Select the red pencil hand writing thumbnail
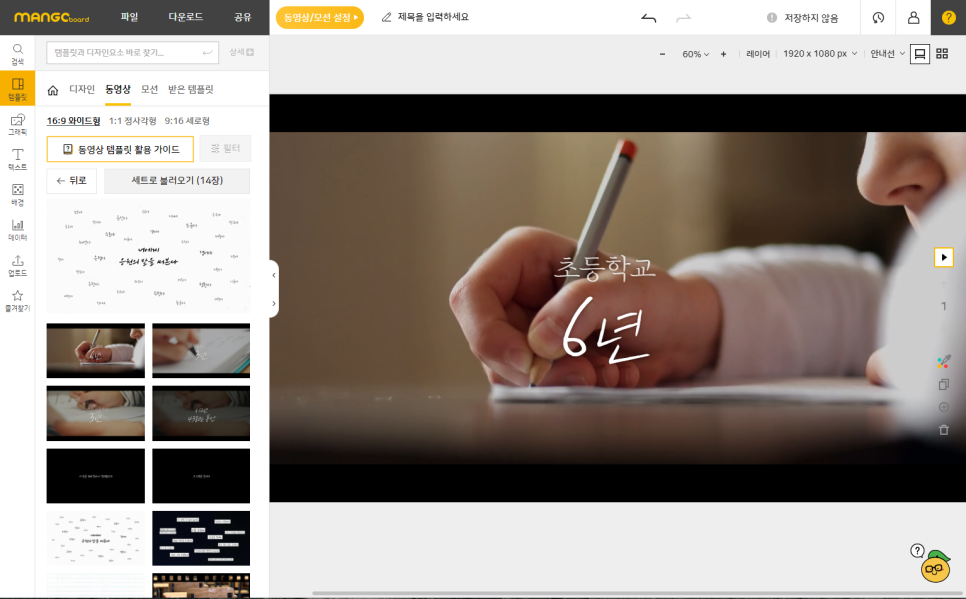Screen dimensions: 966x599 tap(95, 351)
